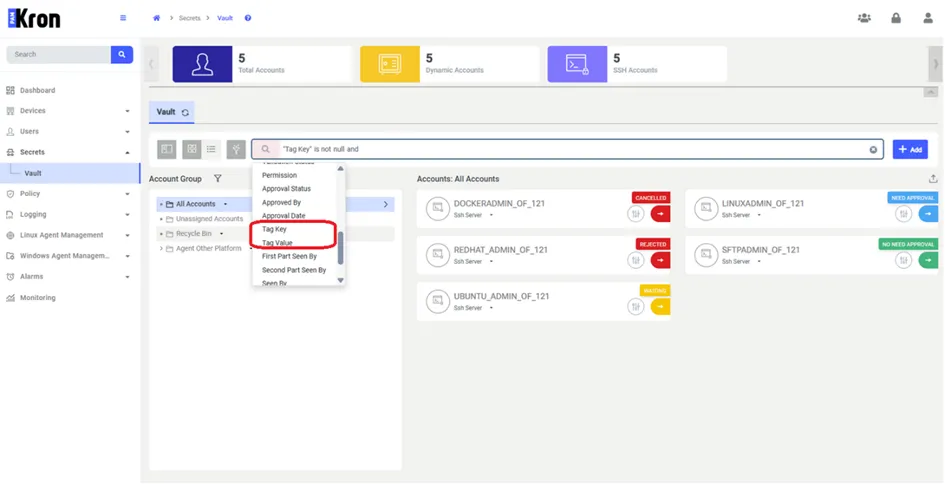Click the Dynamic Accounts card icon
This screenshot has height=484, width=945.
click(x=390, y=64)
